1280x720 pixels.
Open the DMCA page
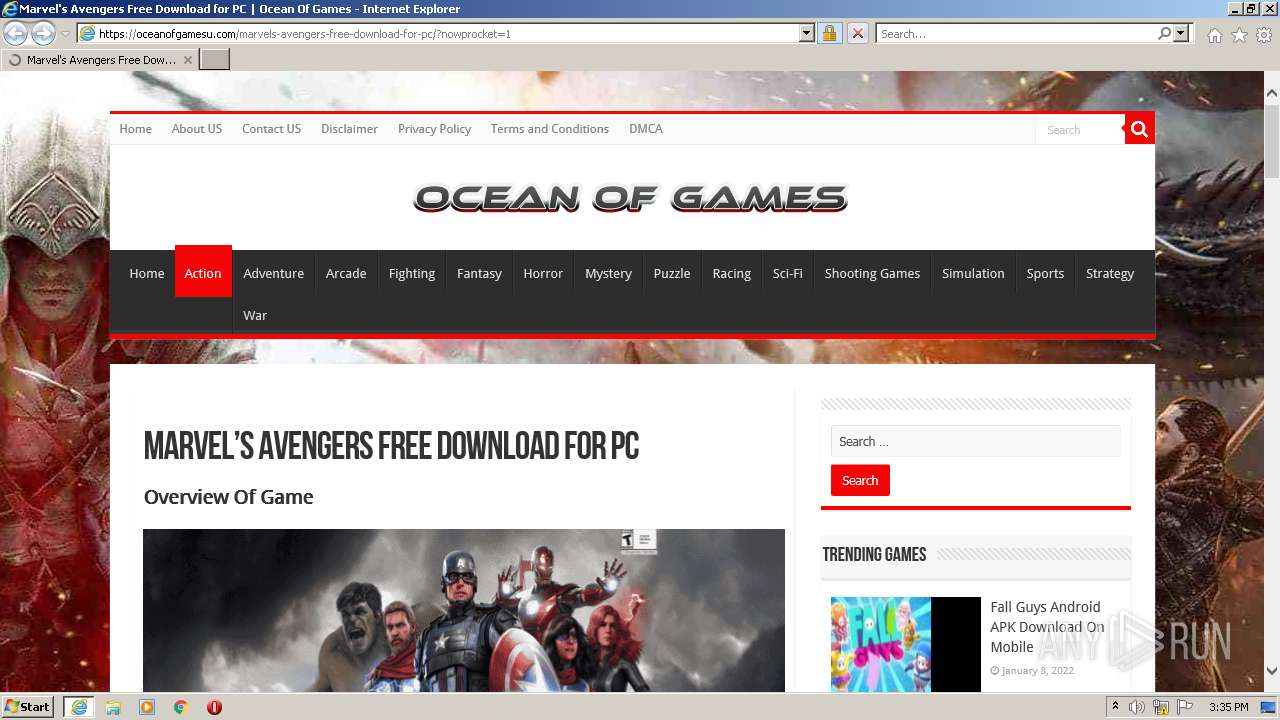coord(645,129)
